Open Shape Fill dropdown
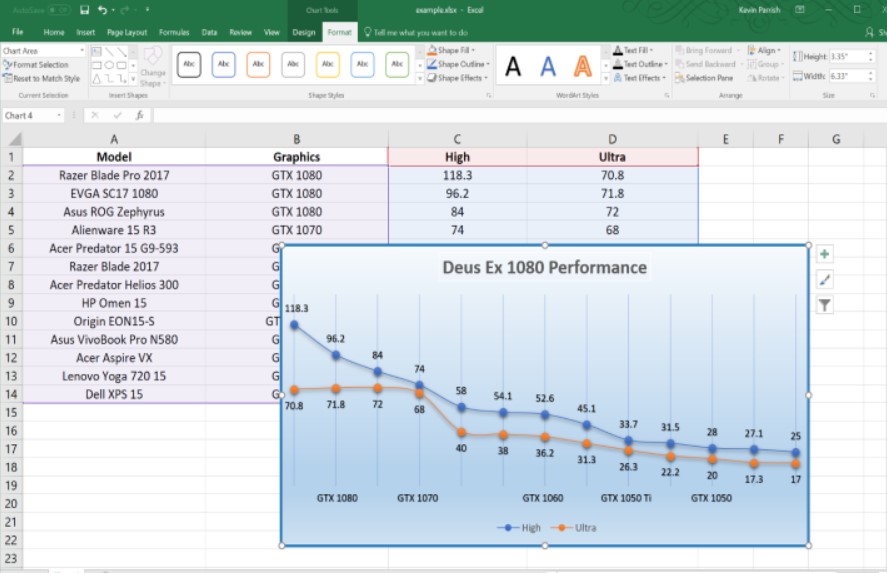This screenshot has height=573, width=887. tap(451, 50)
